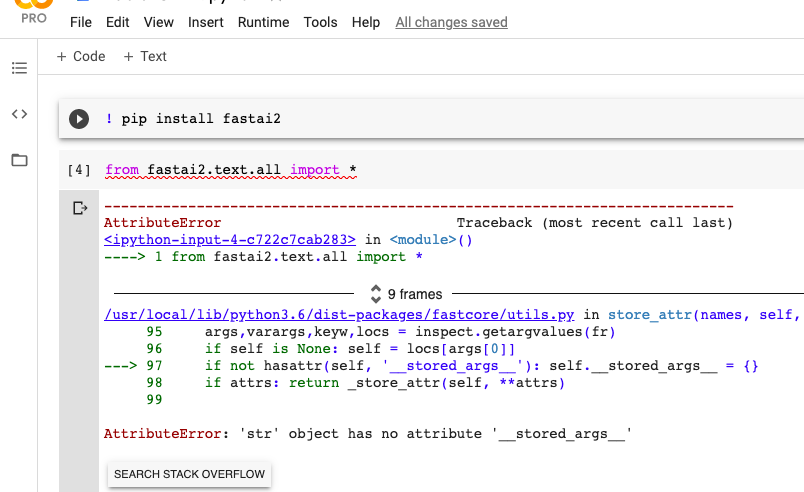
Task: Click traceback line 95 with inspect.getargvalues
Action: point(380,332)
